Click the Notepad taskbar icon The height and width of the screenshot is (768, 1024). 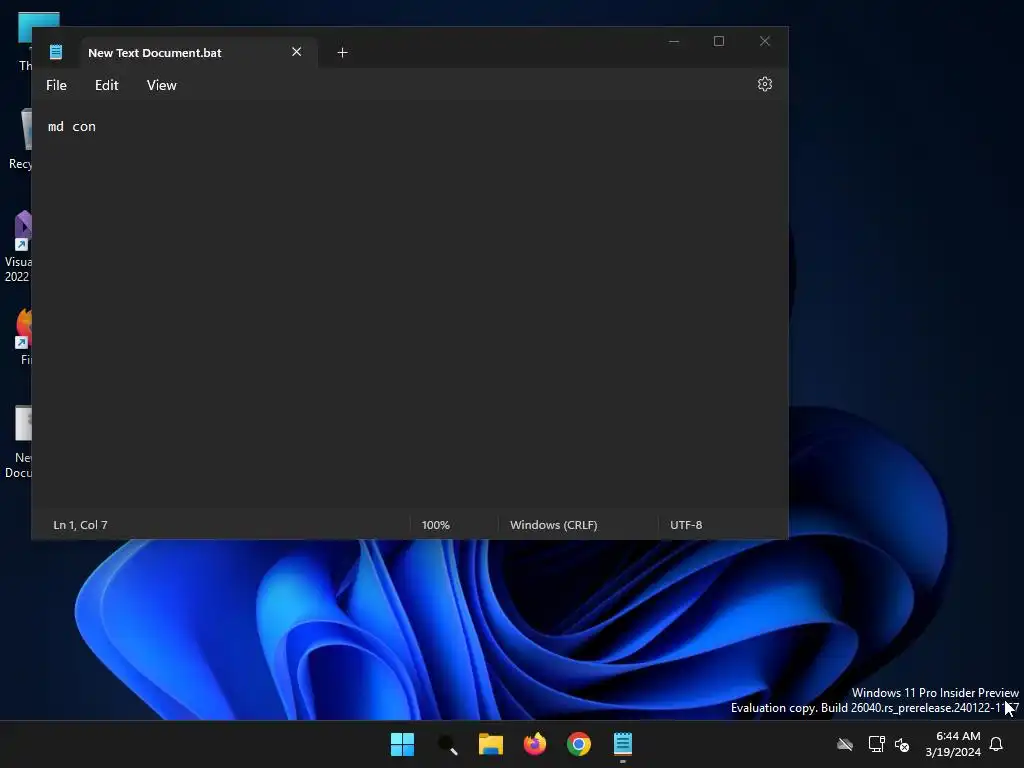622,744
